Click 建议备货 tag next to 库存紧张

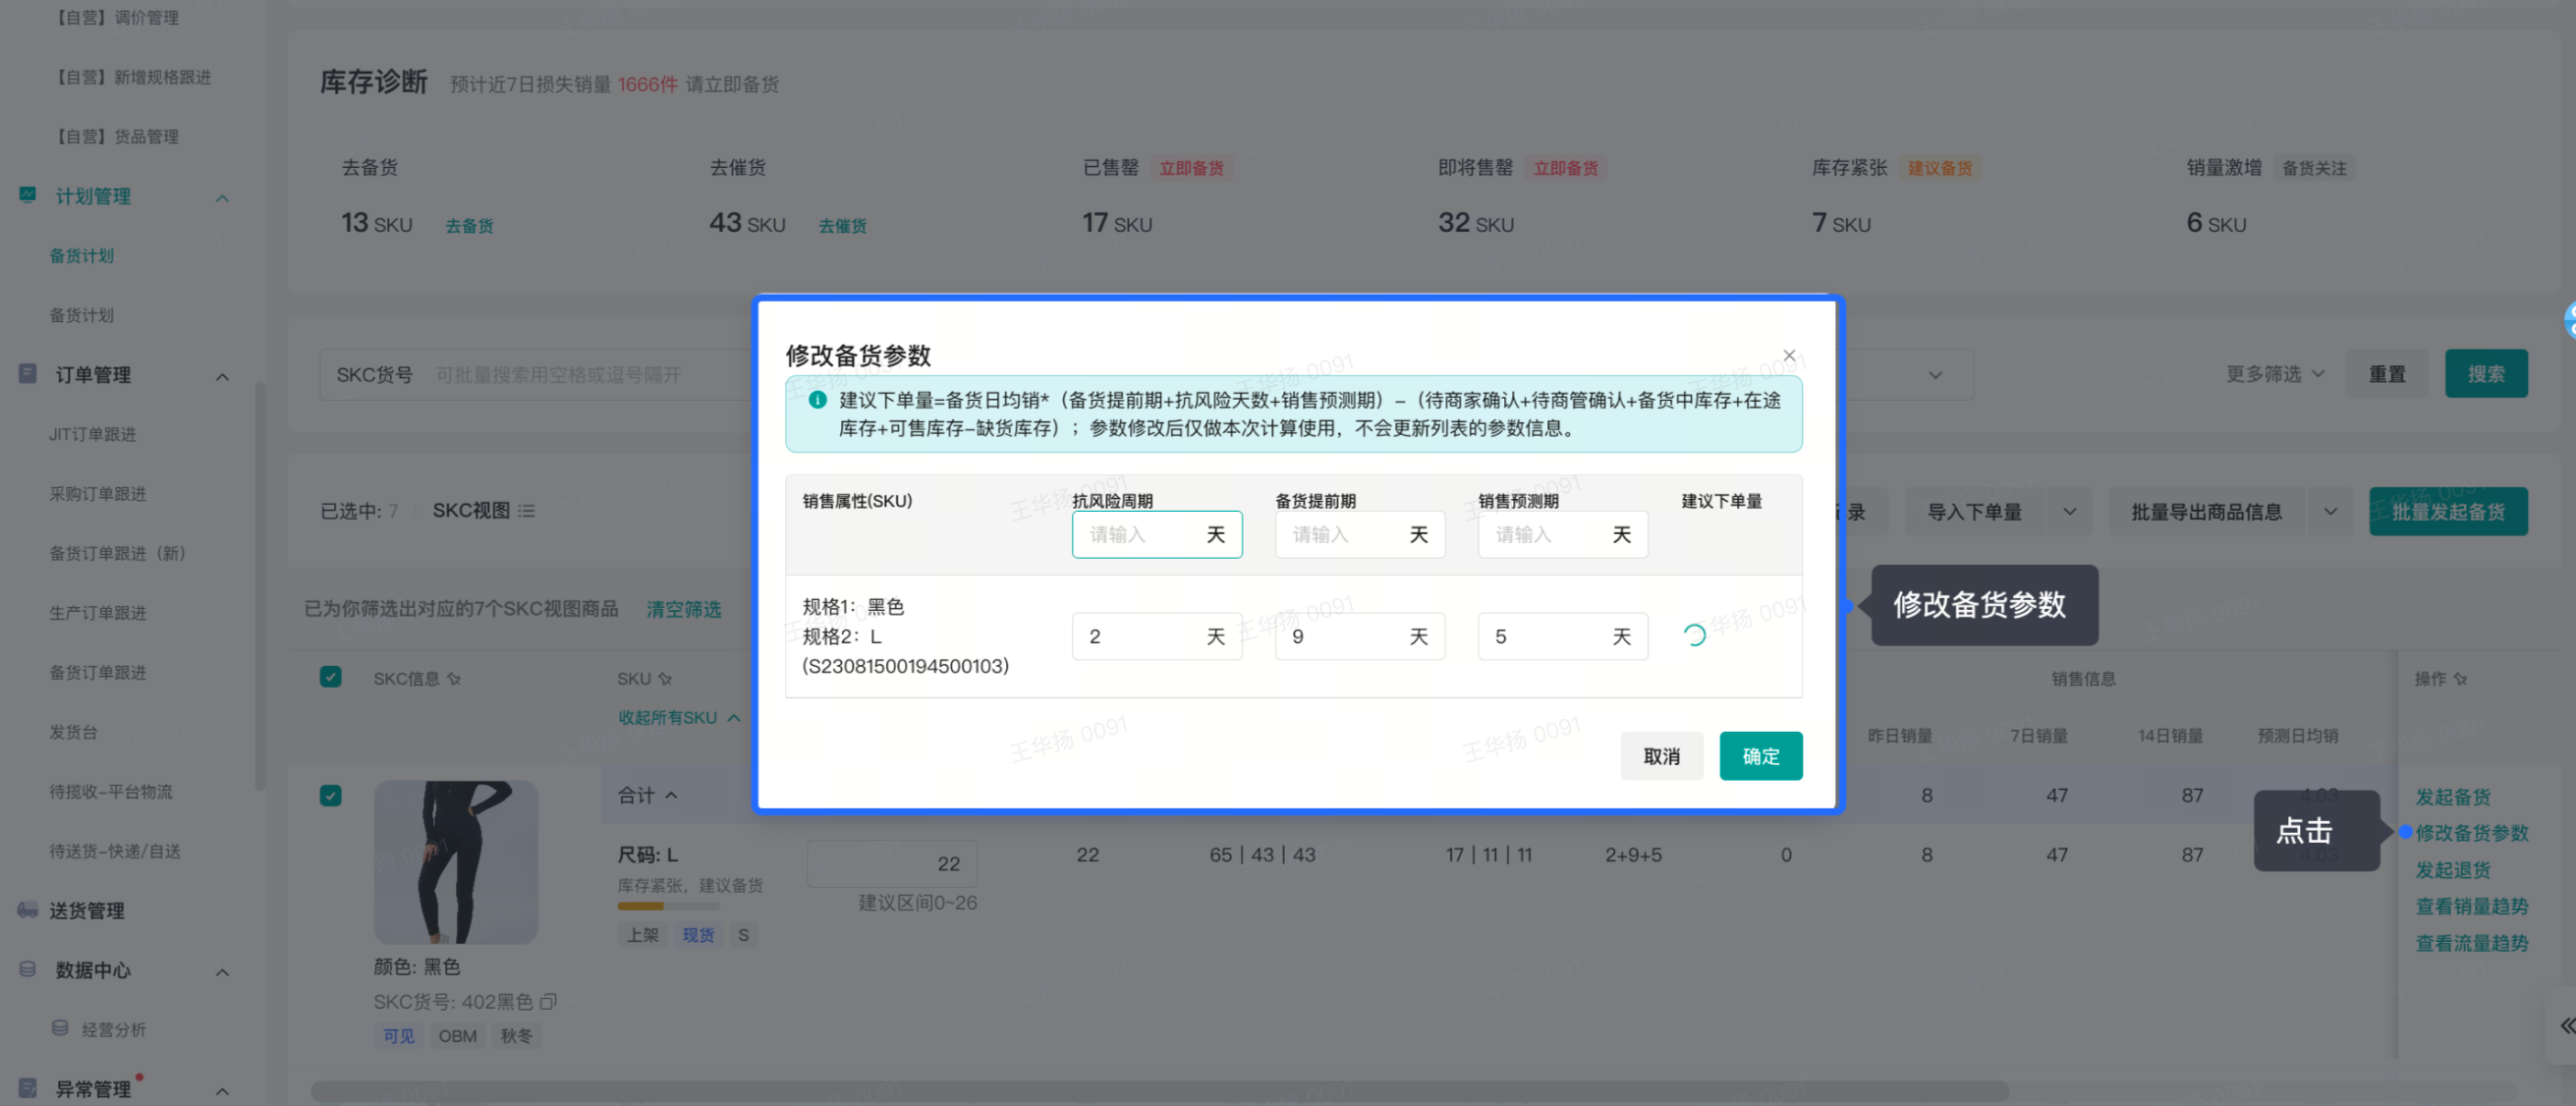[1940, 168]
